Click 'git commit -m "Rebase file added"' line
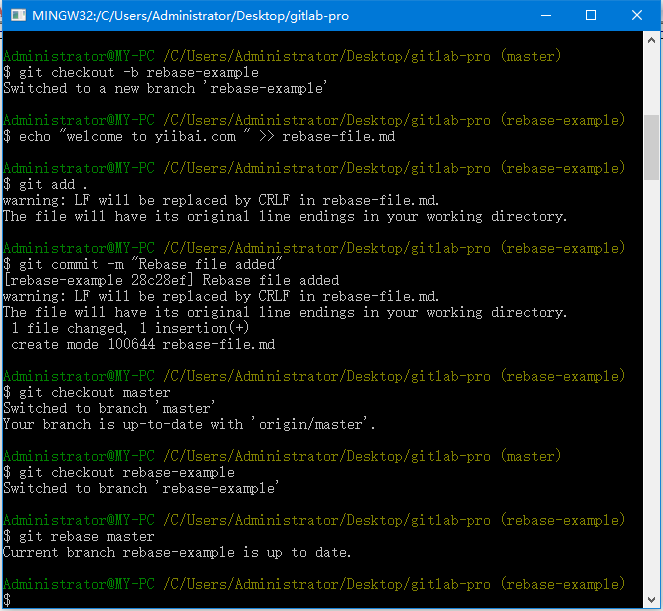663x611 pixels. [142, 264]
